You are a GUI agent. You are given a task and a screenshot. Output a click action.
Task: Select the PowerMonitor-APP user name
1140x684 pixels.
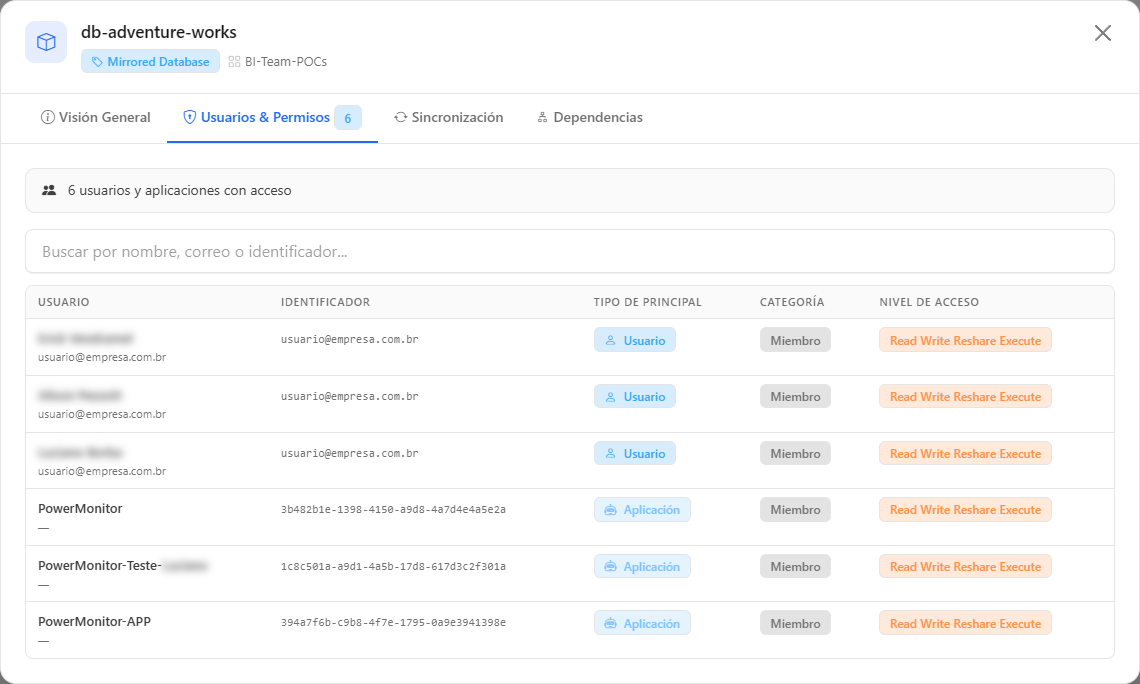tap(95, 621)
